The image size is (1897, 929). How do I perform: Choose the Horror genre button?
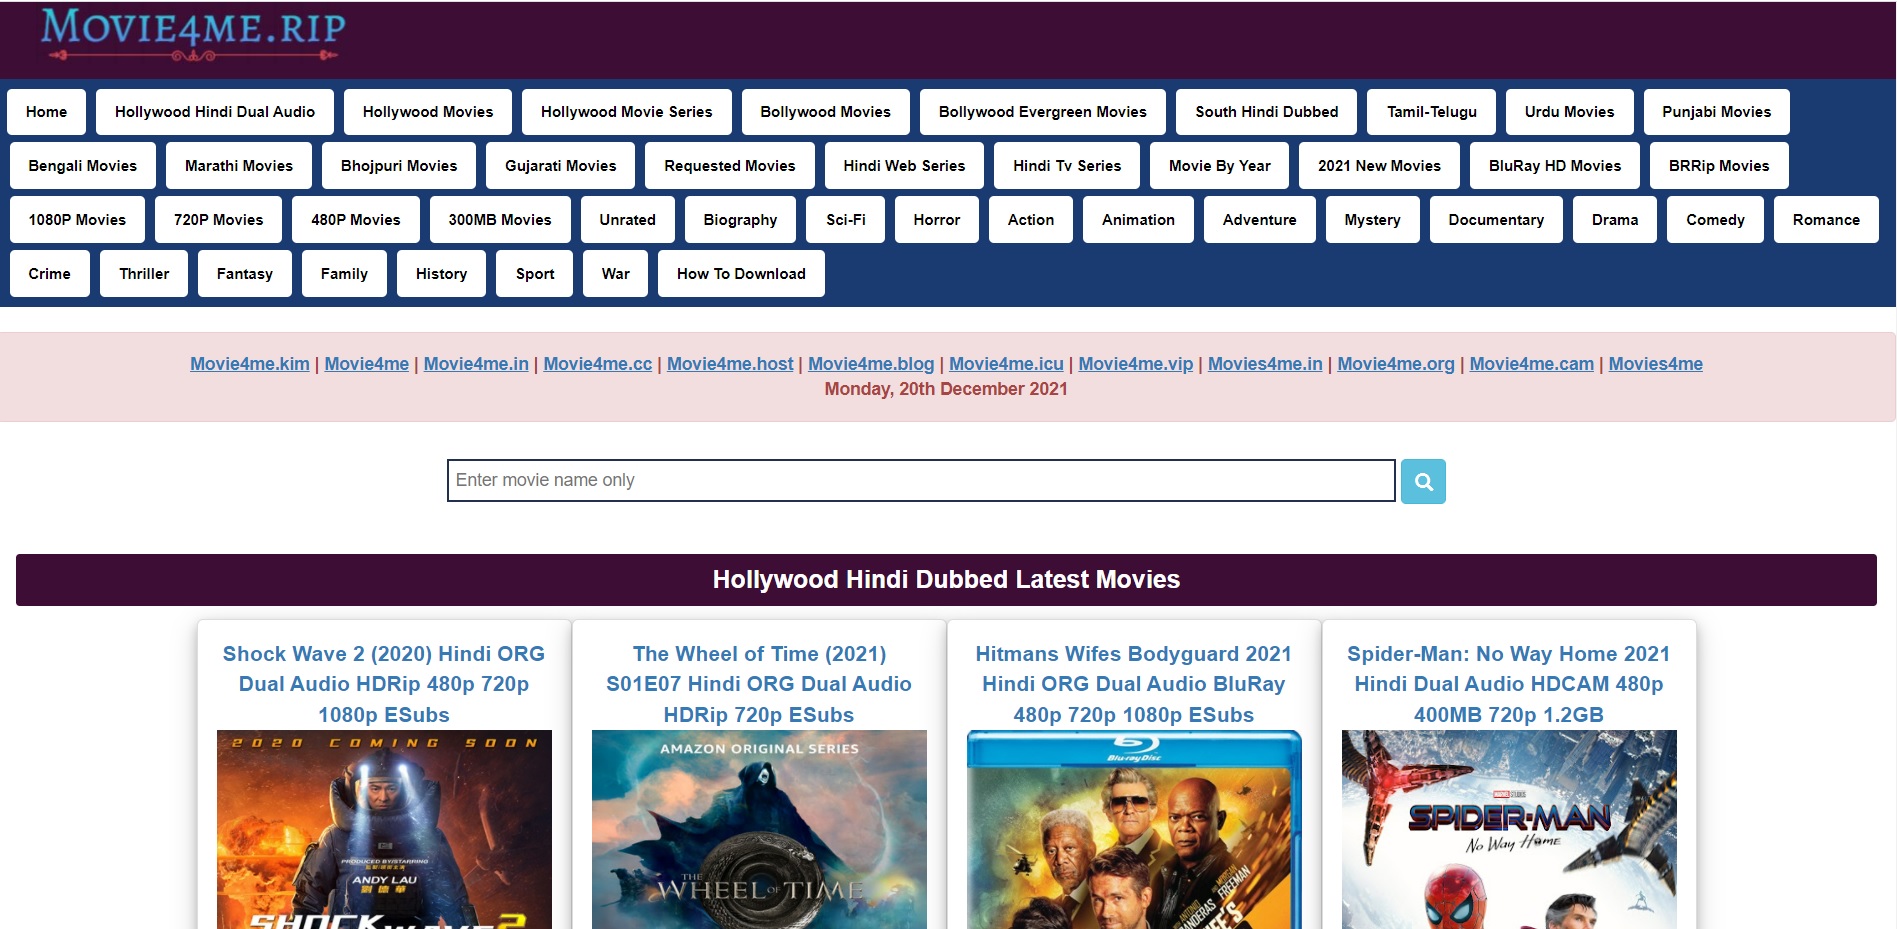click(936, 220)
